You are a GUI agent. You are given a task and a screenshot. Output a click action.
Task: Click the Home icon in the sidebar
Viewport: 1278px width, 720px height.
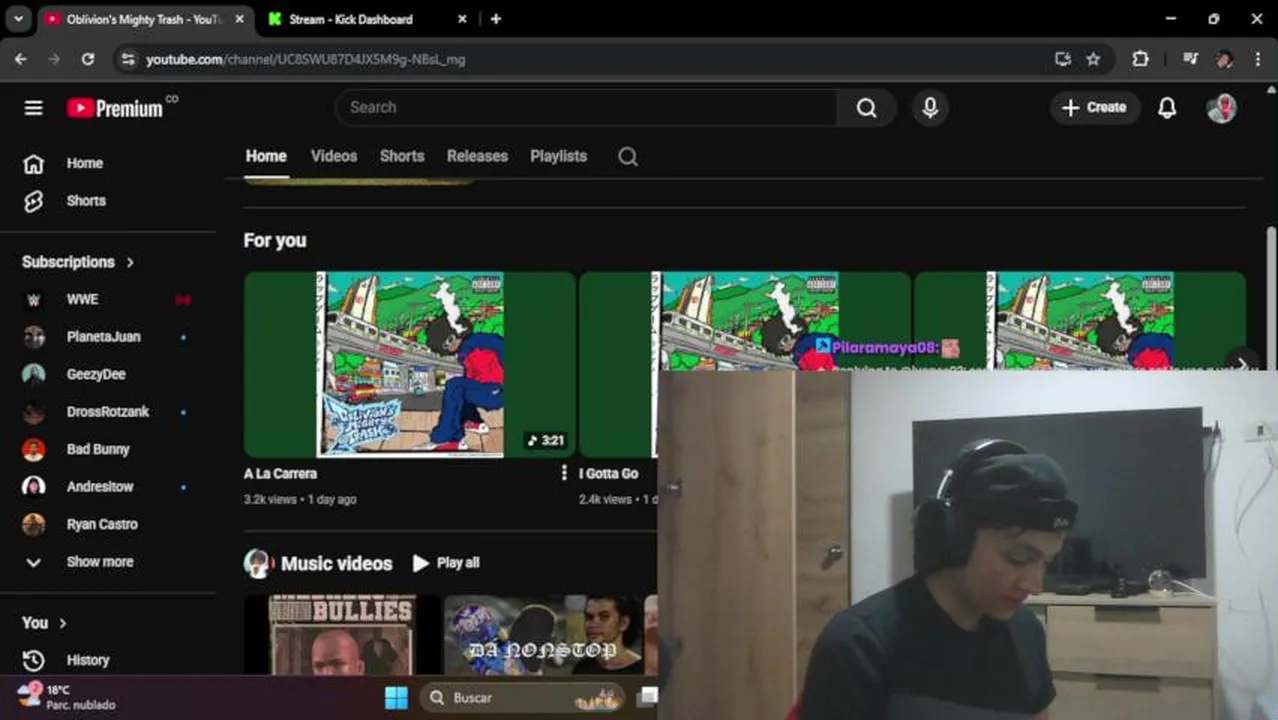(34, 163)
